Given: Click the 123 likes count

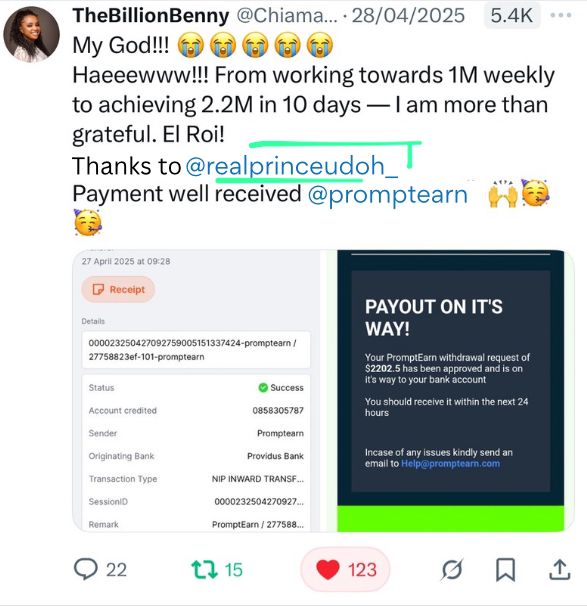Looking at the screenshot, I should tap(362, 570).
